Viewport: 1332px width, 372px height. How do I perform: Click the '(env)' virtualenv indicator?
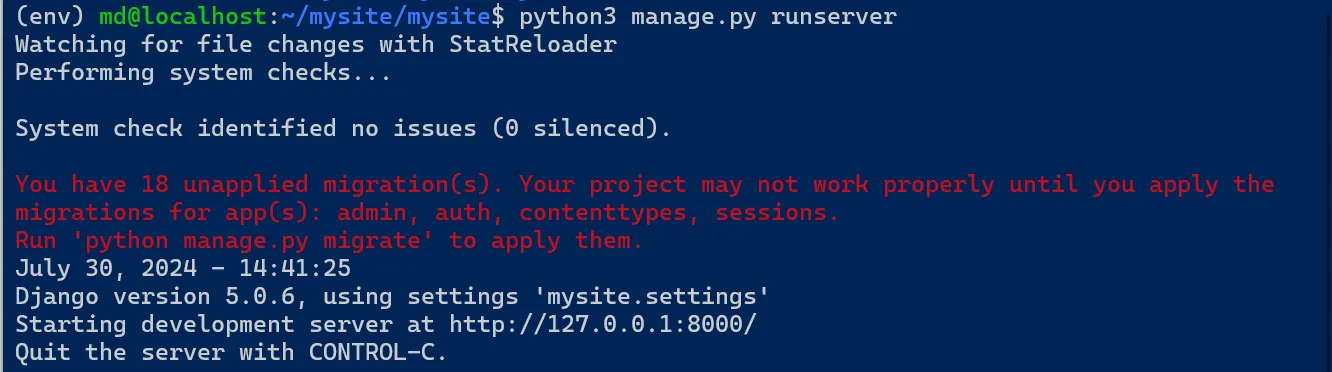point(50,17)
